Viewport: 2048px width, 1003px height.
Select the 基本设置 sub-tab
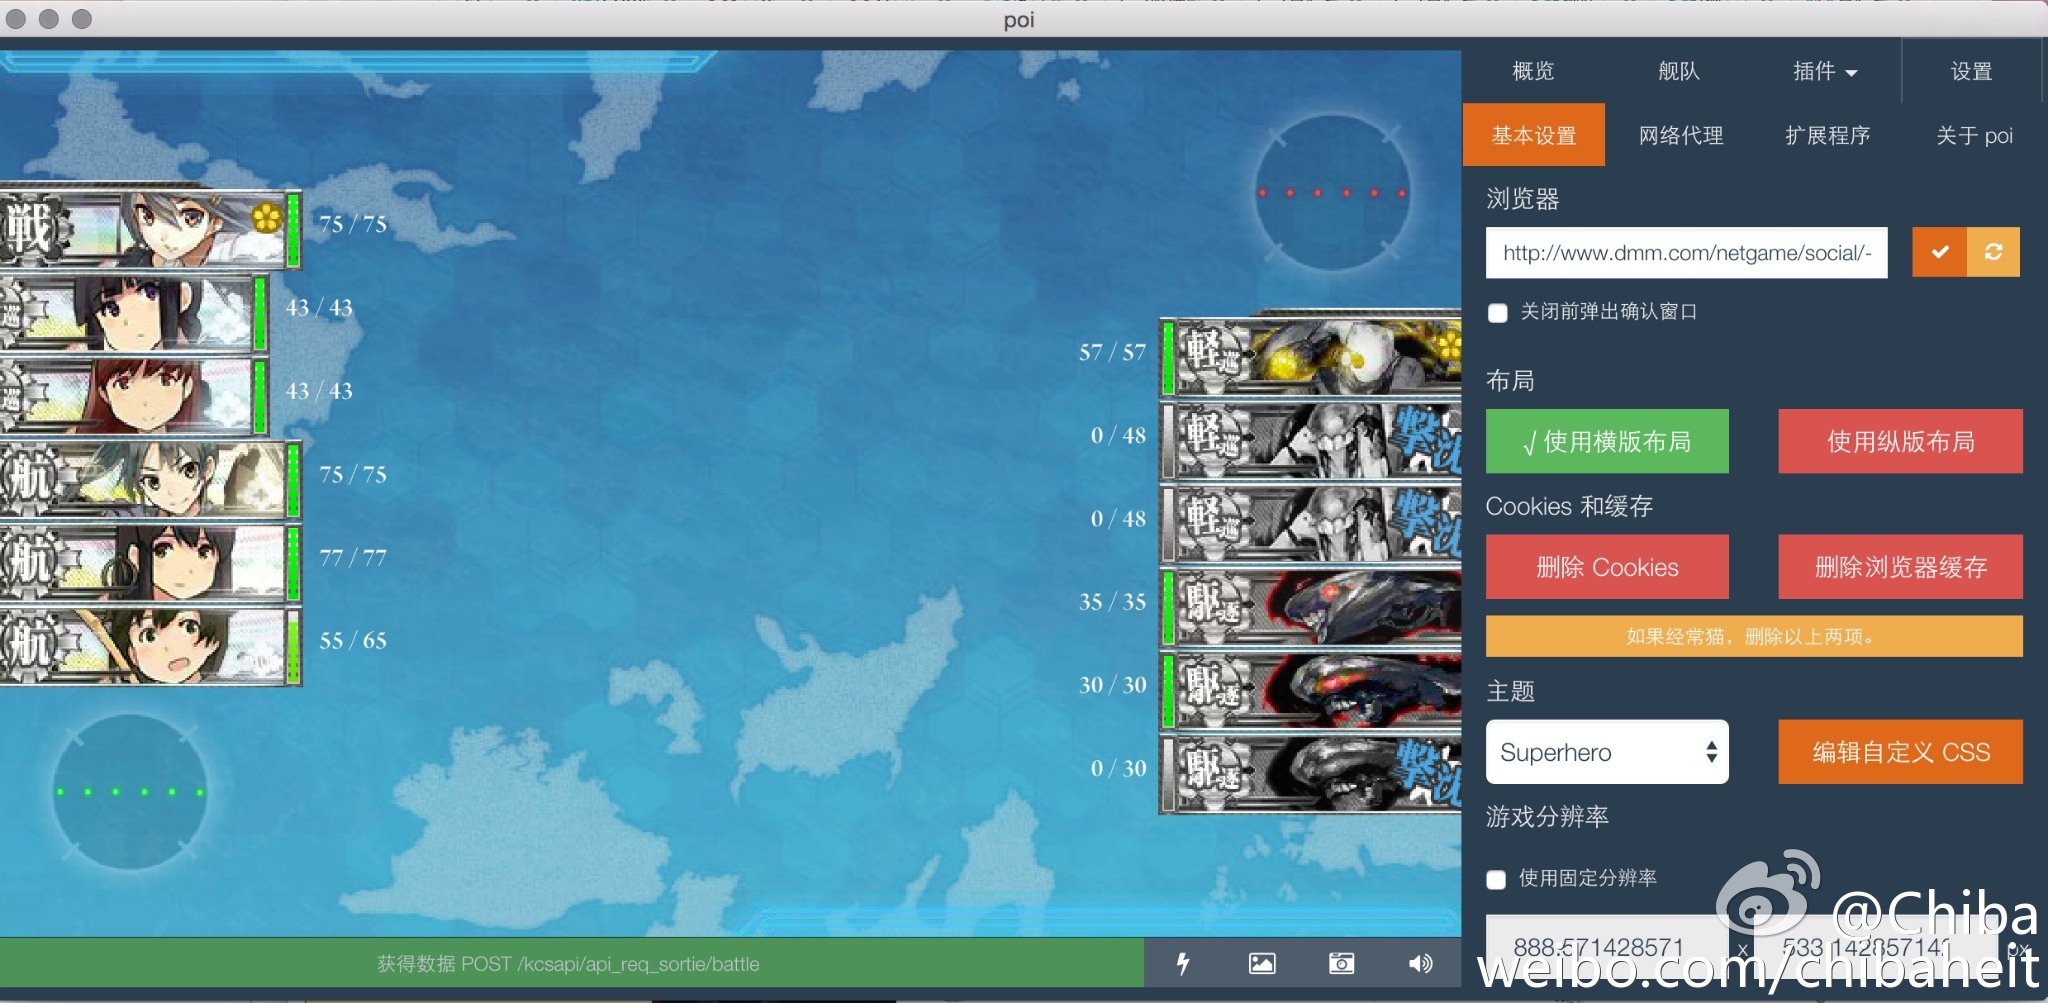point(1534,135)
